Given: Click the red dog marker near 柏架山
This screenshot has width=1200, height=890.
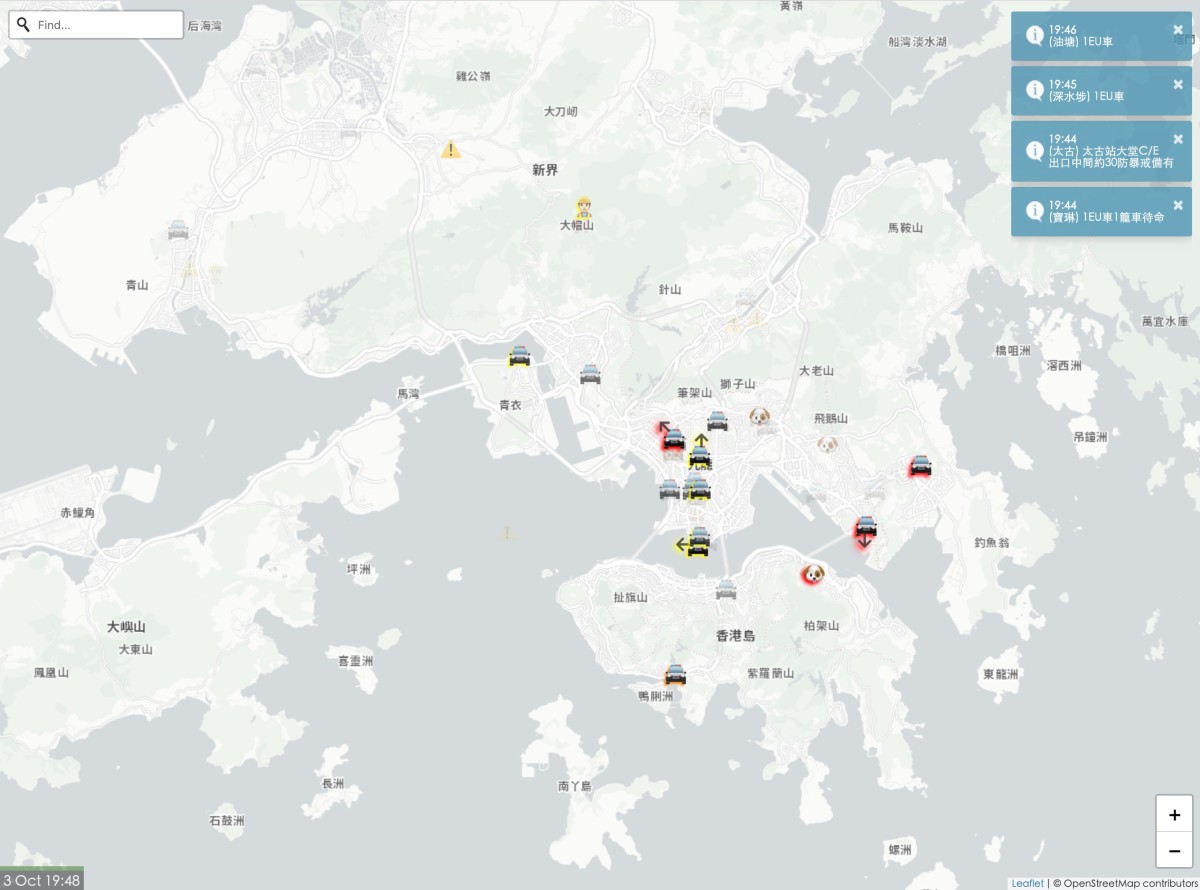Looking at the screenshot, I should tap(813, 574).
